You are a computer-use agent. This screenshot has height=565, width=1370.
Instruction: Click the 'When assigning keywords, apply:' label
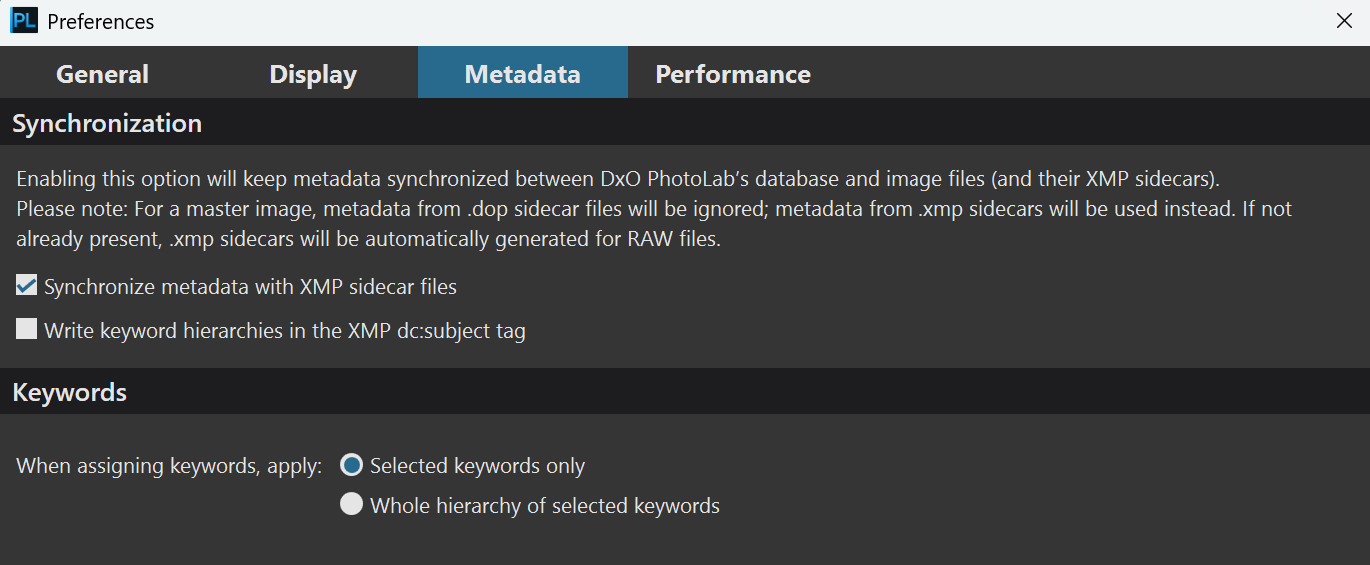170,466
